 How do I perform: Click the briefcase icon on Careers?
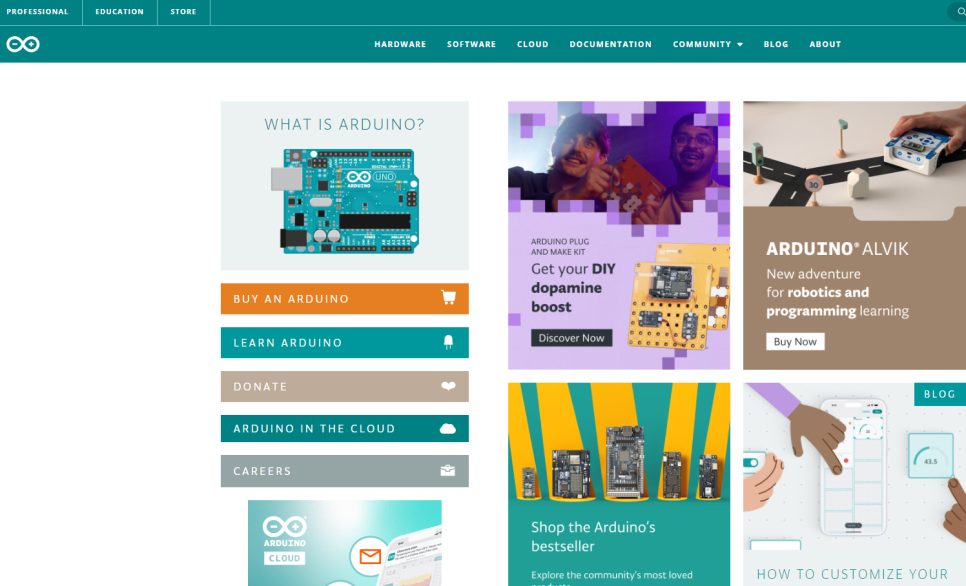pos(448,471)
